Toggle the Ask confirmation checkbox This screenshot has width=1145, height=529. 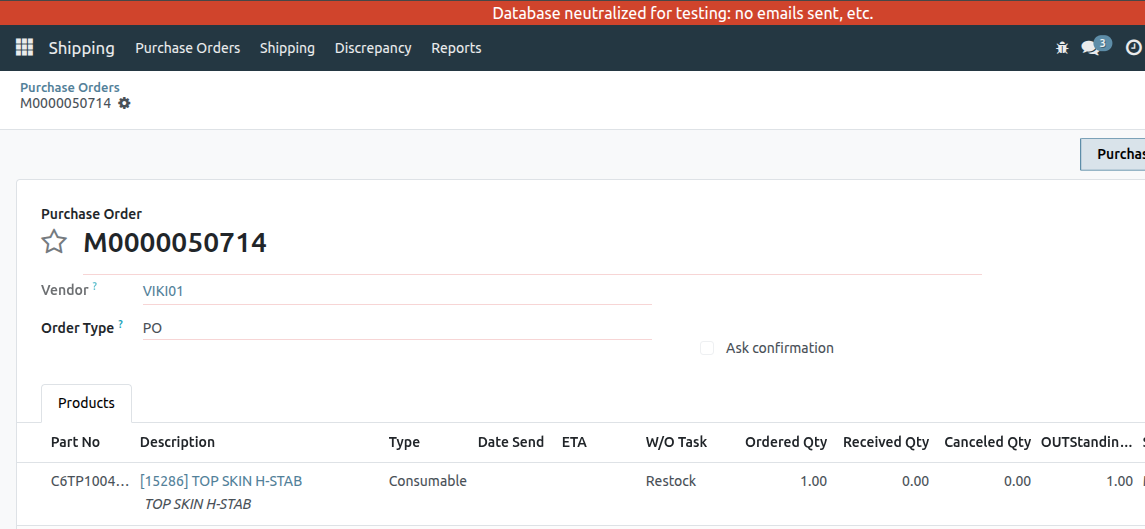(x=707, y=348)
